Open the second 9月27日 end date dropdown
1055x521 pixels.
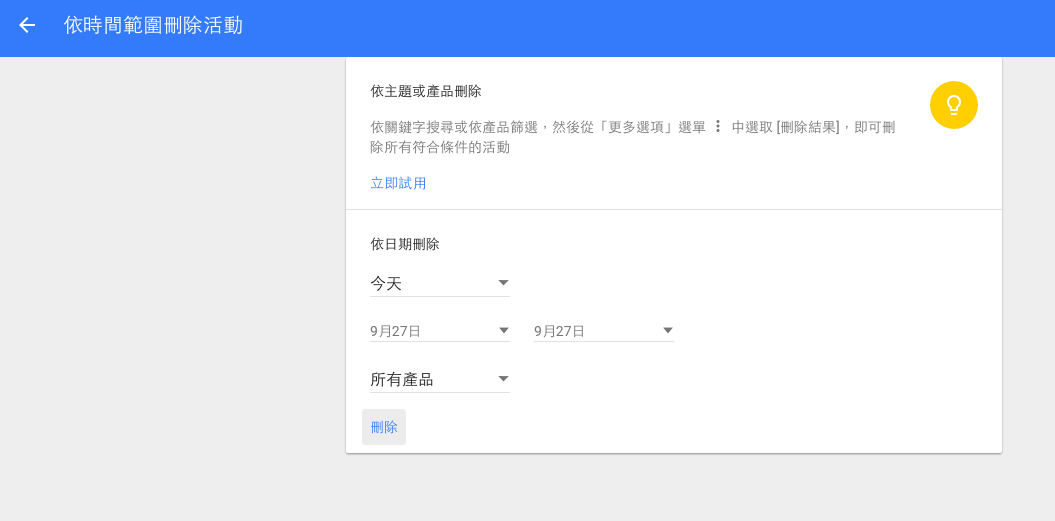pos(604,331)
